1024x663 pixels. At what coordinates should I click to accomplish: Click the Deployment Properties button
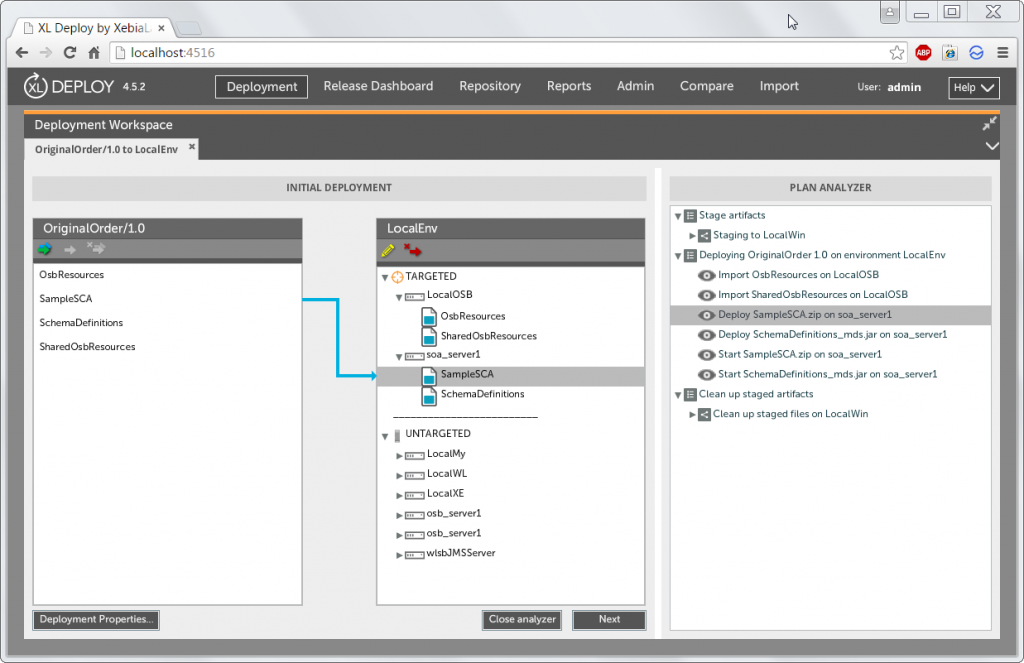(x=96, y=620)
